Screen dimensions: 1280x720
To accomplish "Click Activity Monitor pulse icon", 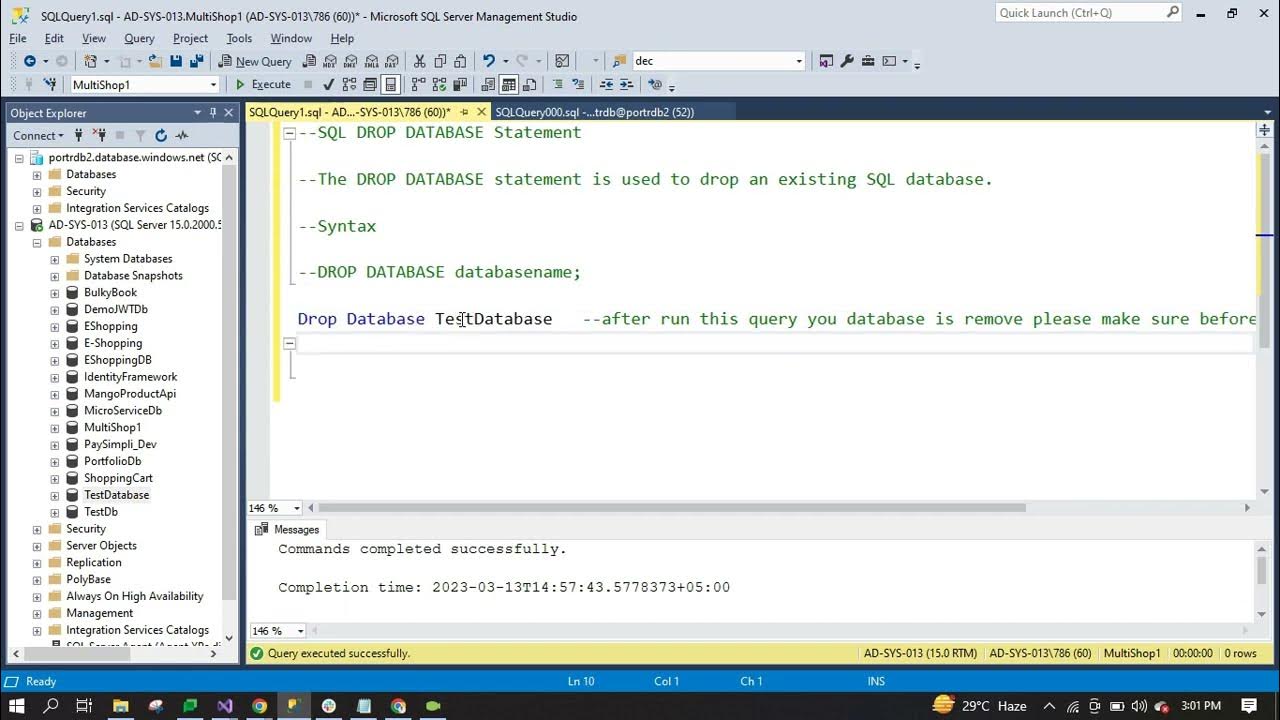I will [x=182, y=135].
